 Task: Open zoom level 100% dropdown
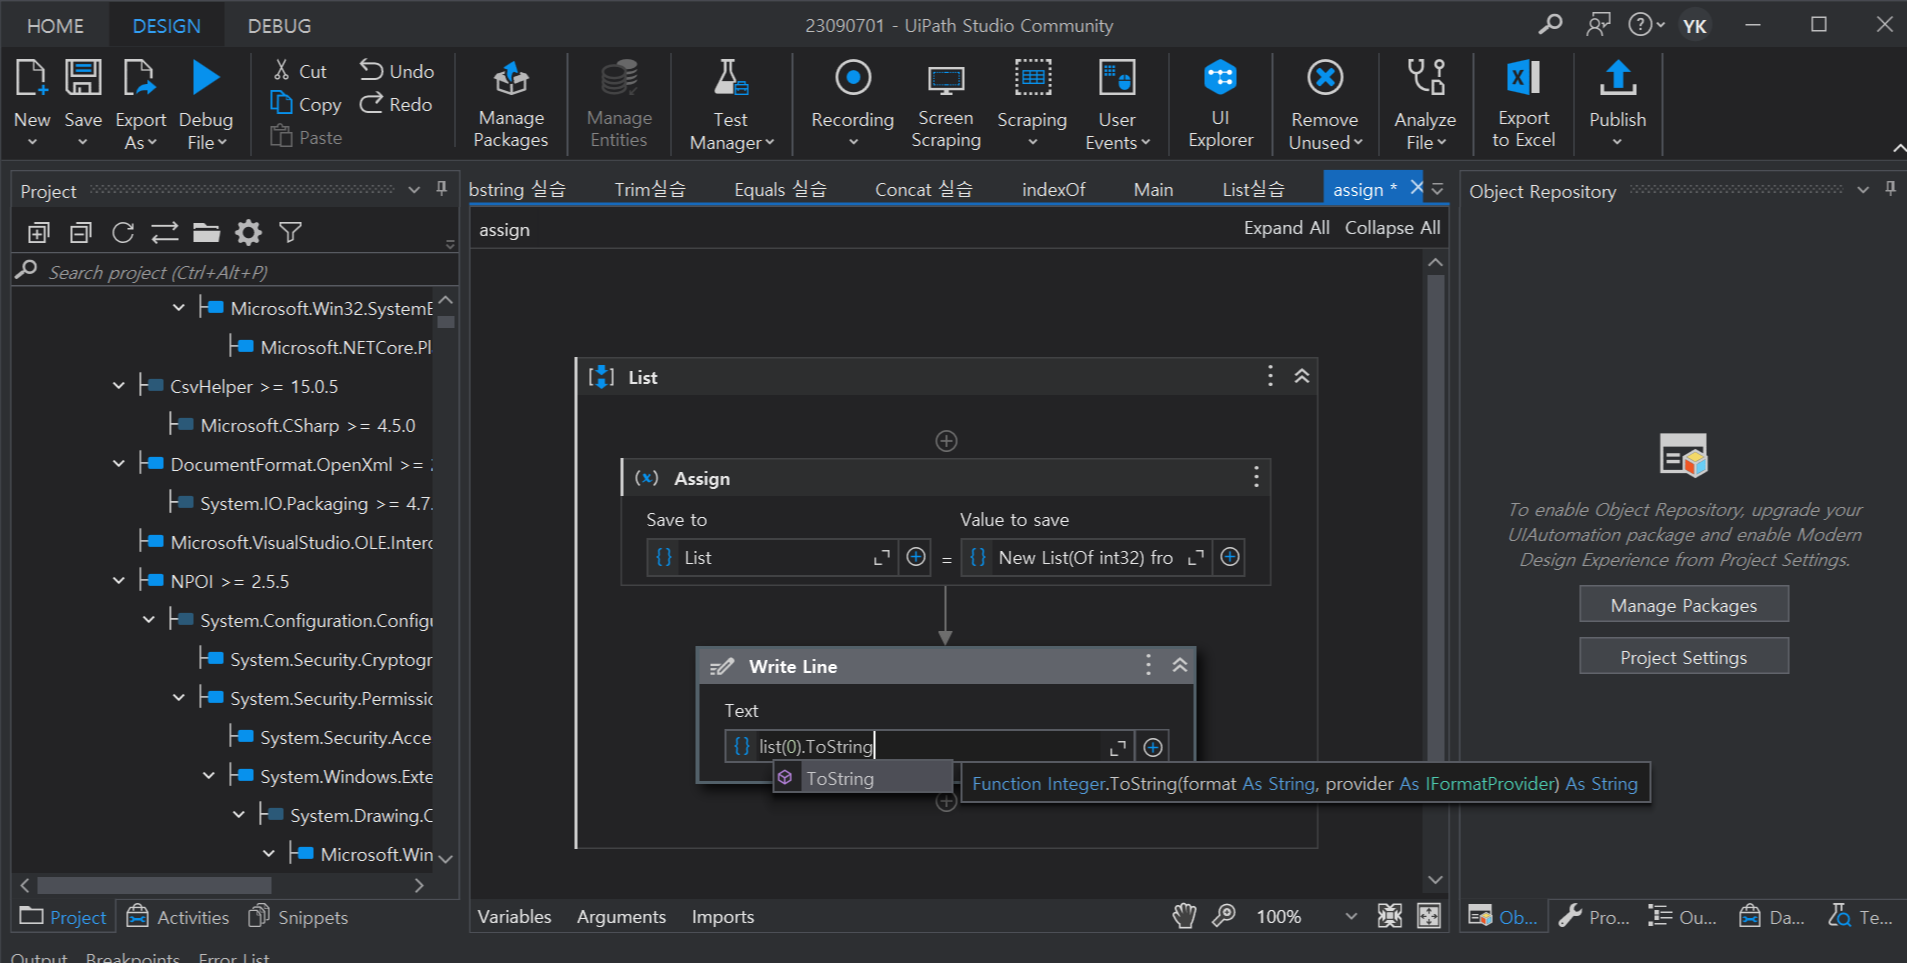pos(1351,916)
